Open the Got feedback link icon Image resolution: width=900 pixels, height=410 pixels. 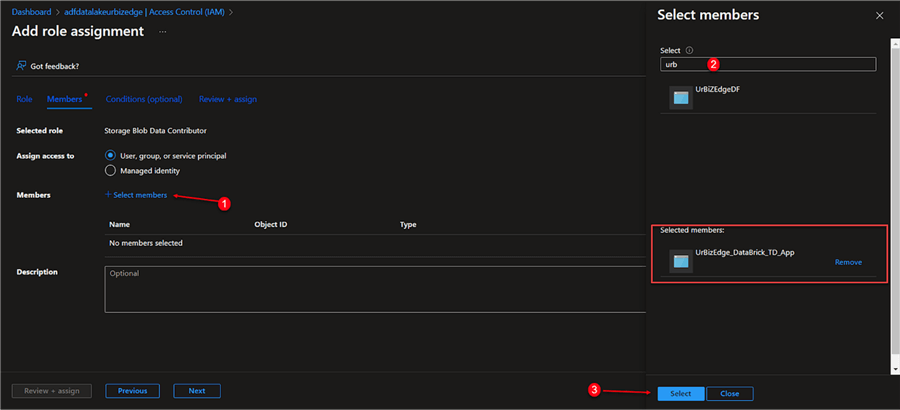21,66
